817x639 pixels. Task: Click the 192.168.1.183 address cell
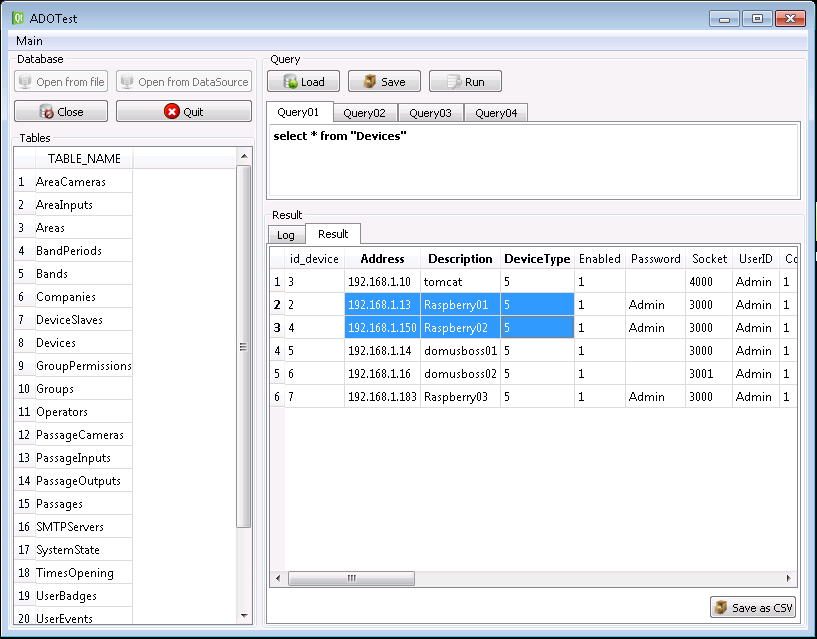pyautogui.click(x=382, y=397)
